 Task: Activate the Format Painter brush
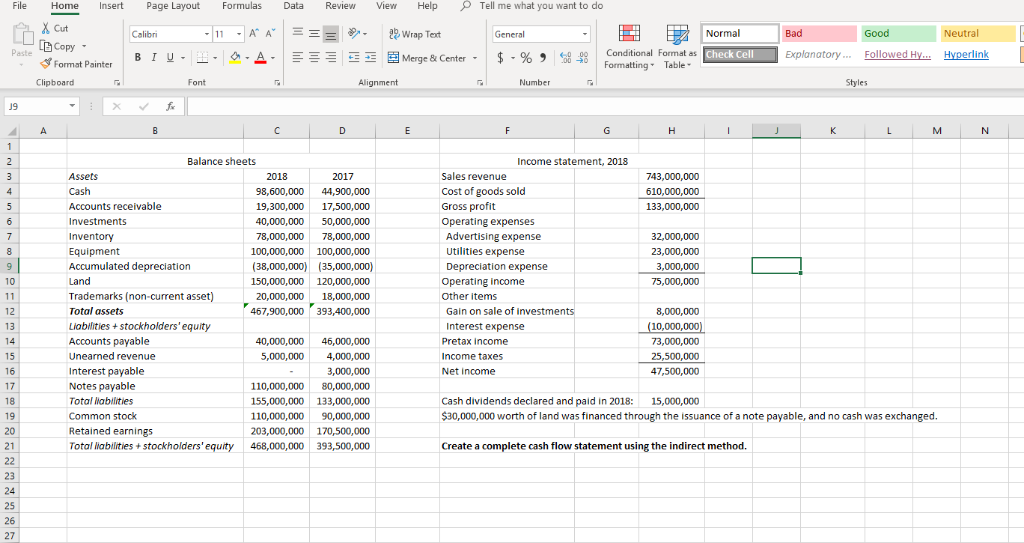pos(46,64)
